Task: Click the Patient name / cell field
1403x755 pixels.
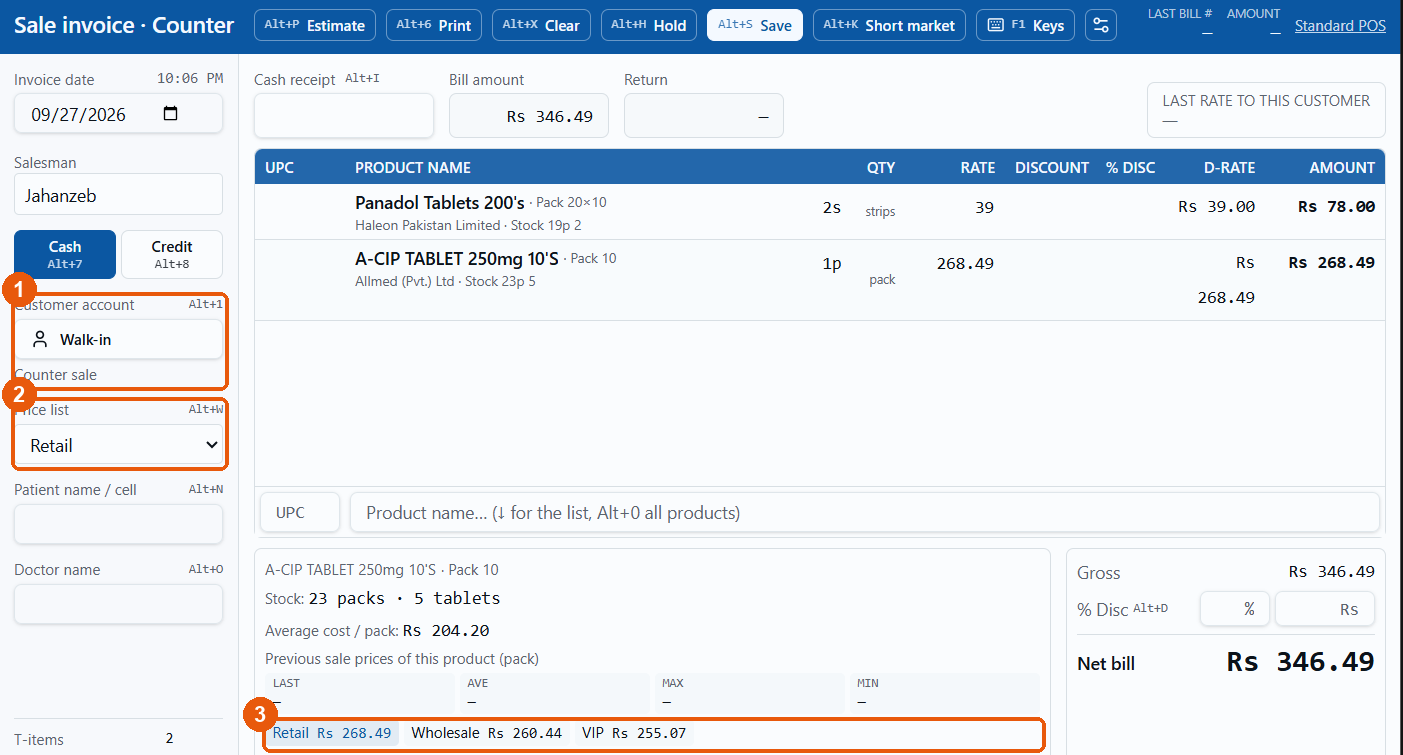Action: tap(118, 524)
